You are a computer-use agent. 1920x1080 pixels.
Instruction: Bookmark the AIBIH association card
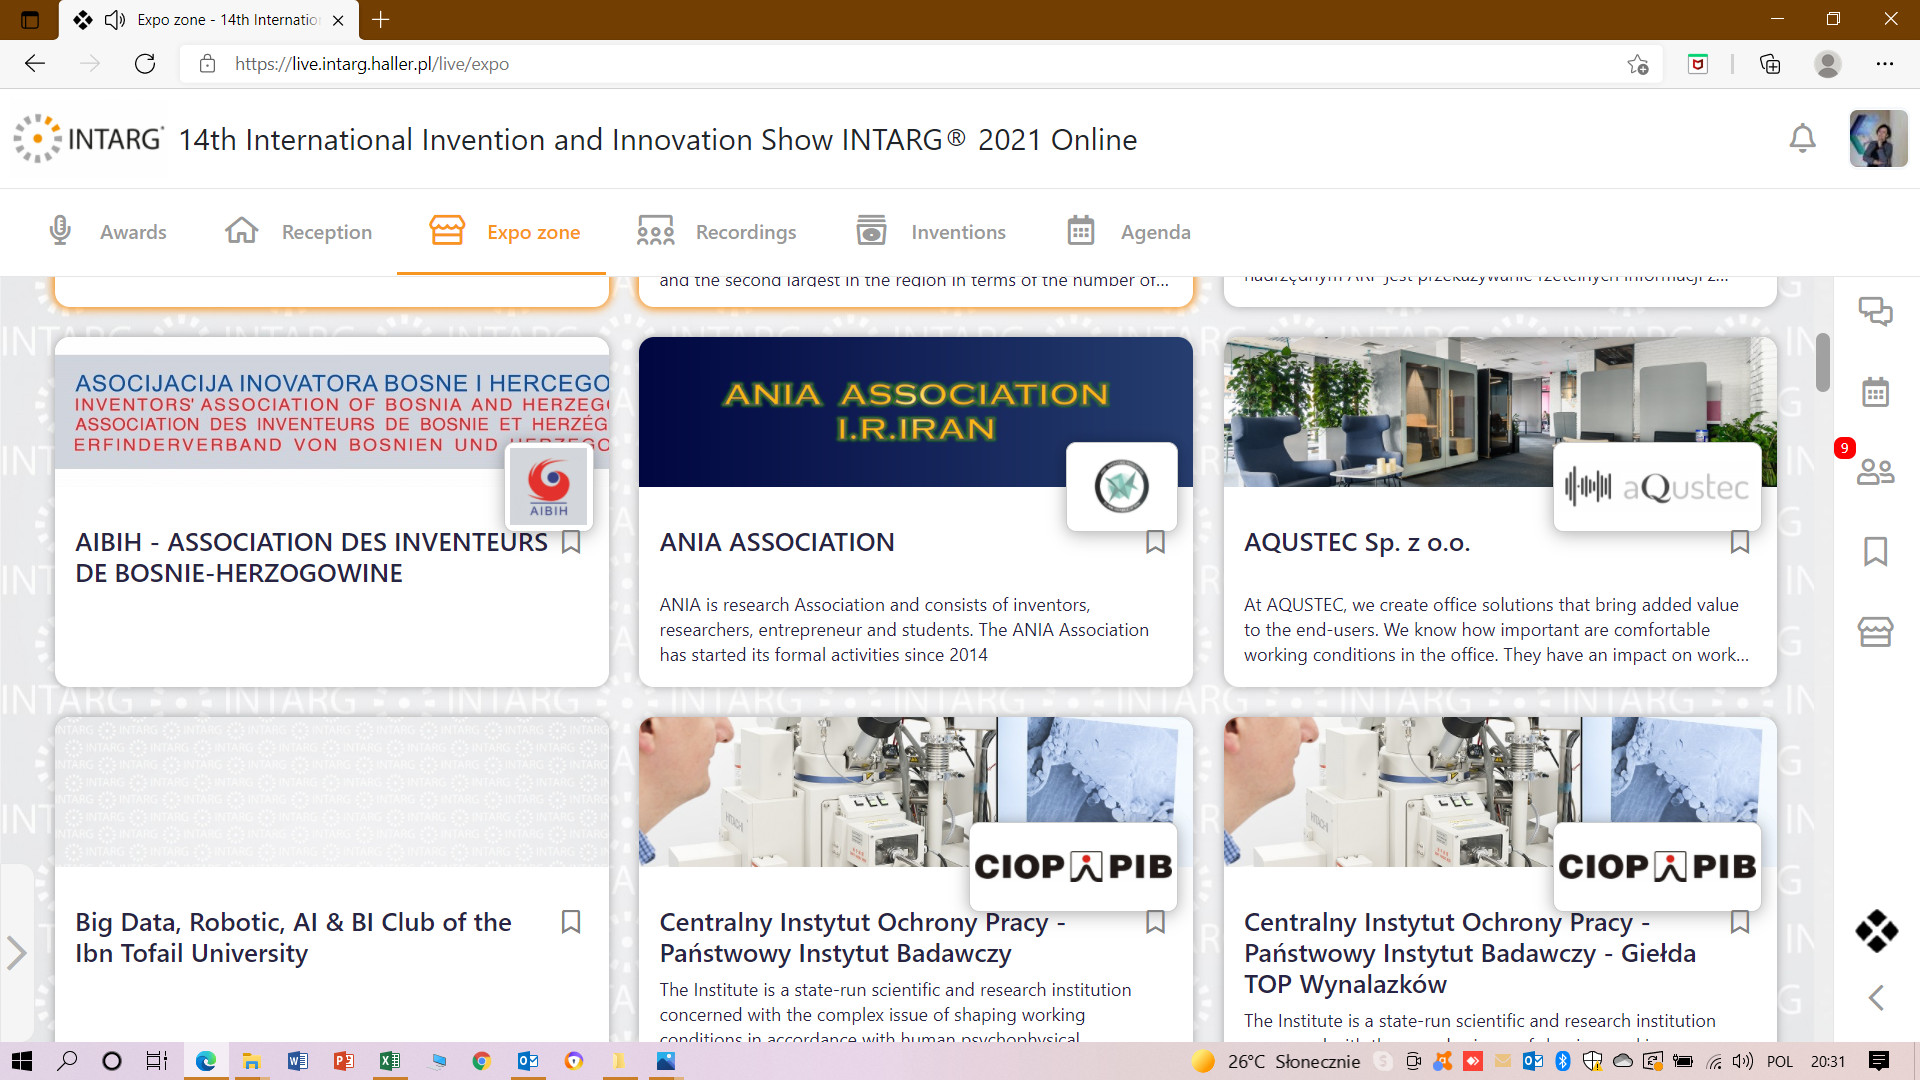(571, 542)
